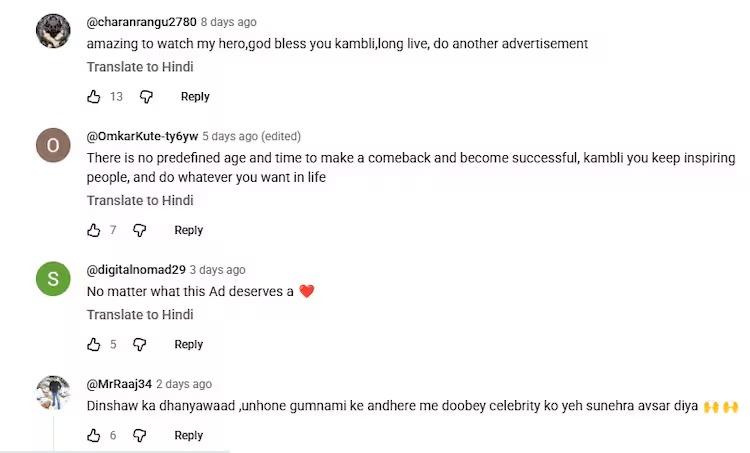Open @OmkarKute-ty6yw's channel via username
Screen dimensions: 750x453
pos(141,136)
